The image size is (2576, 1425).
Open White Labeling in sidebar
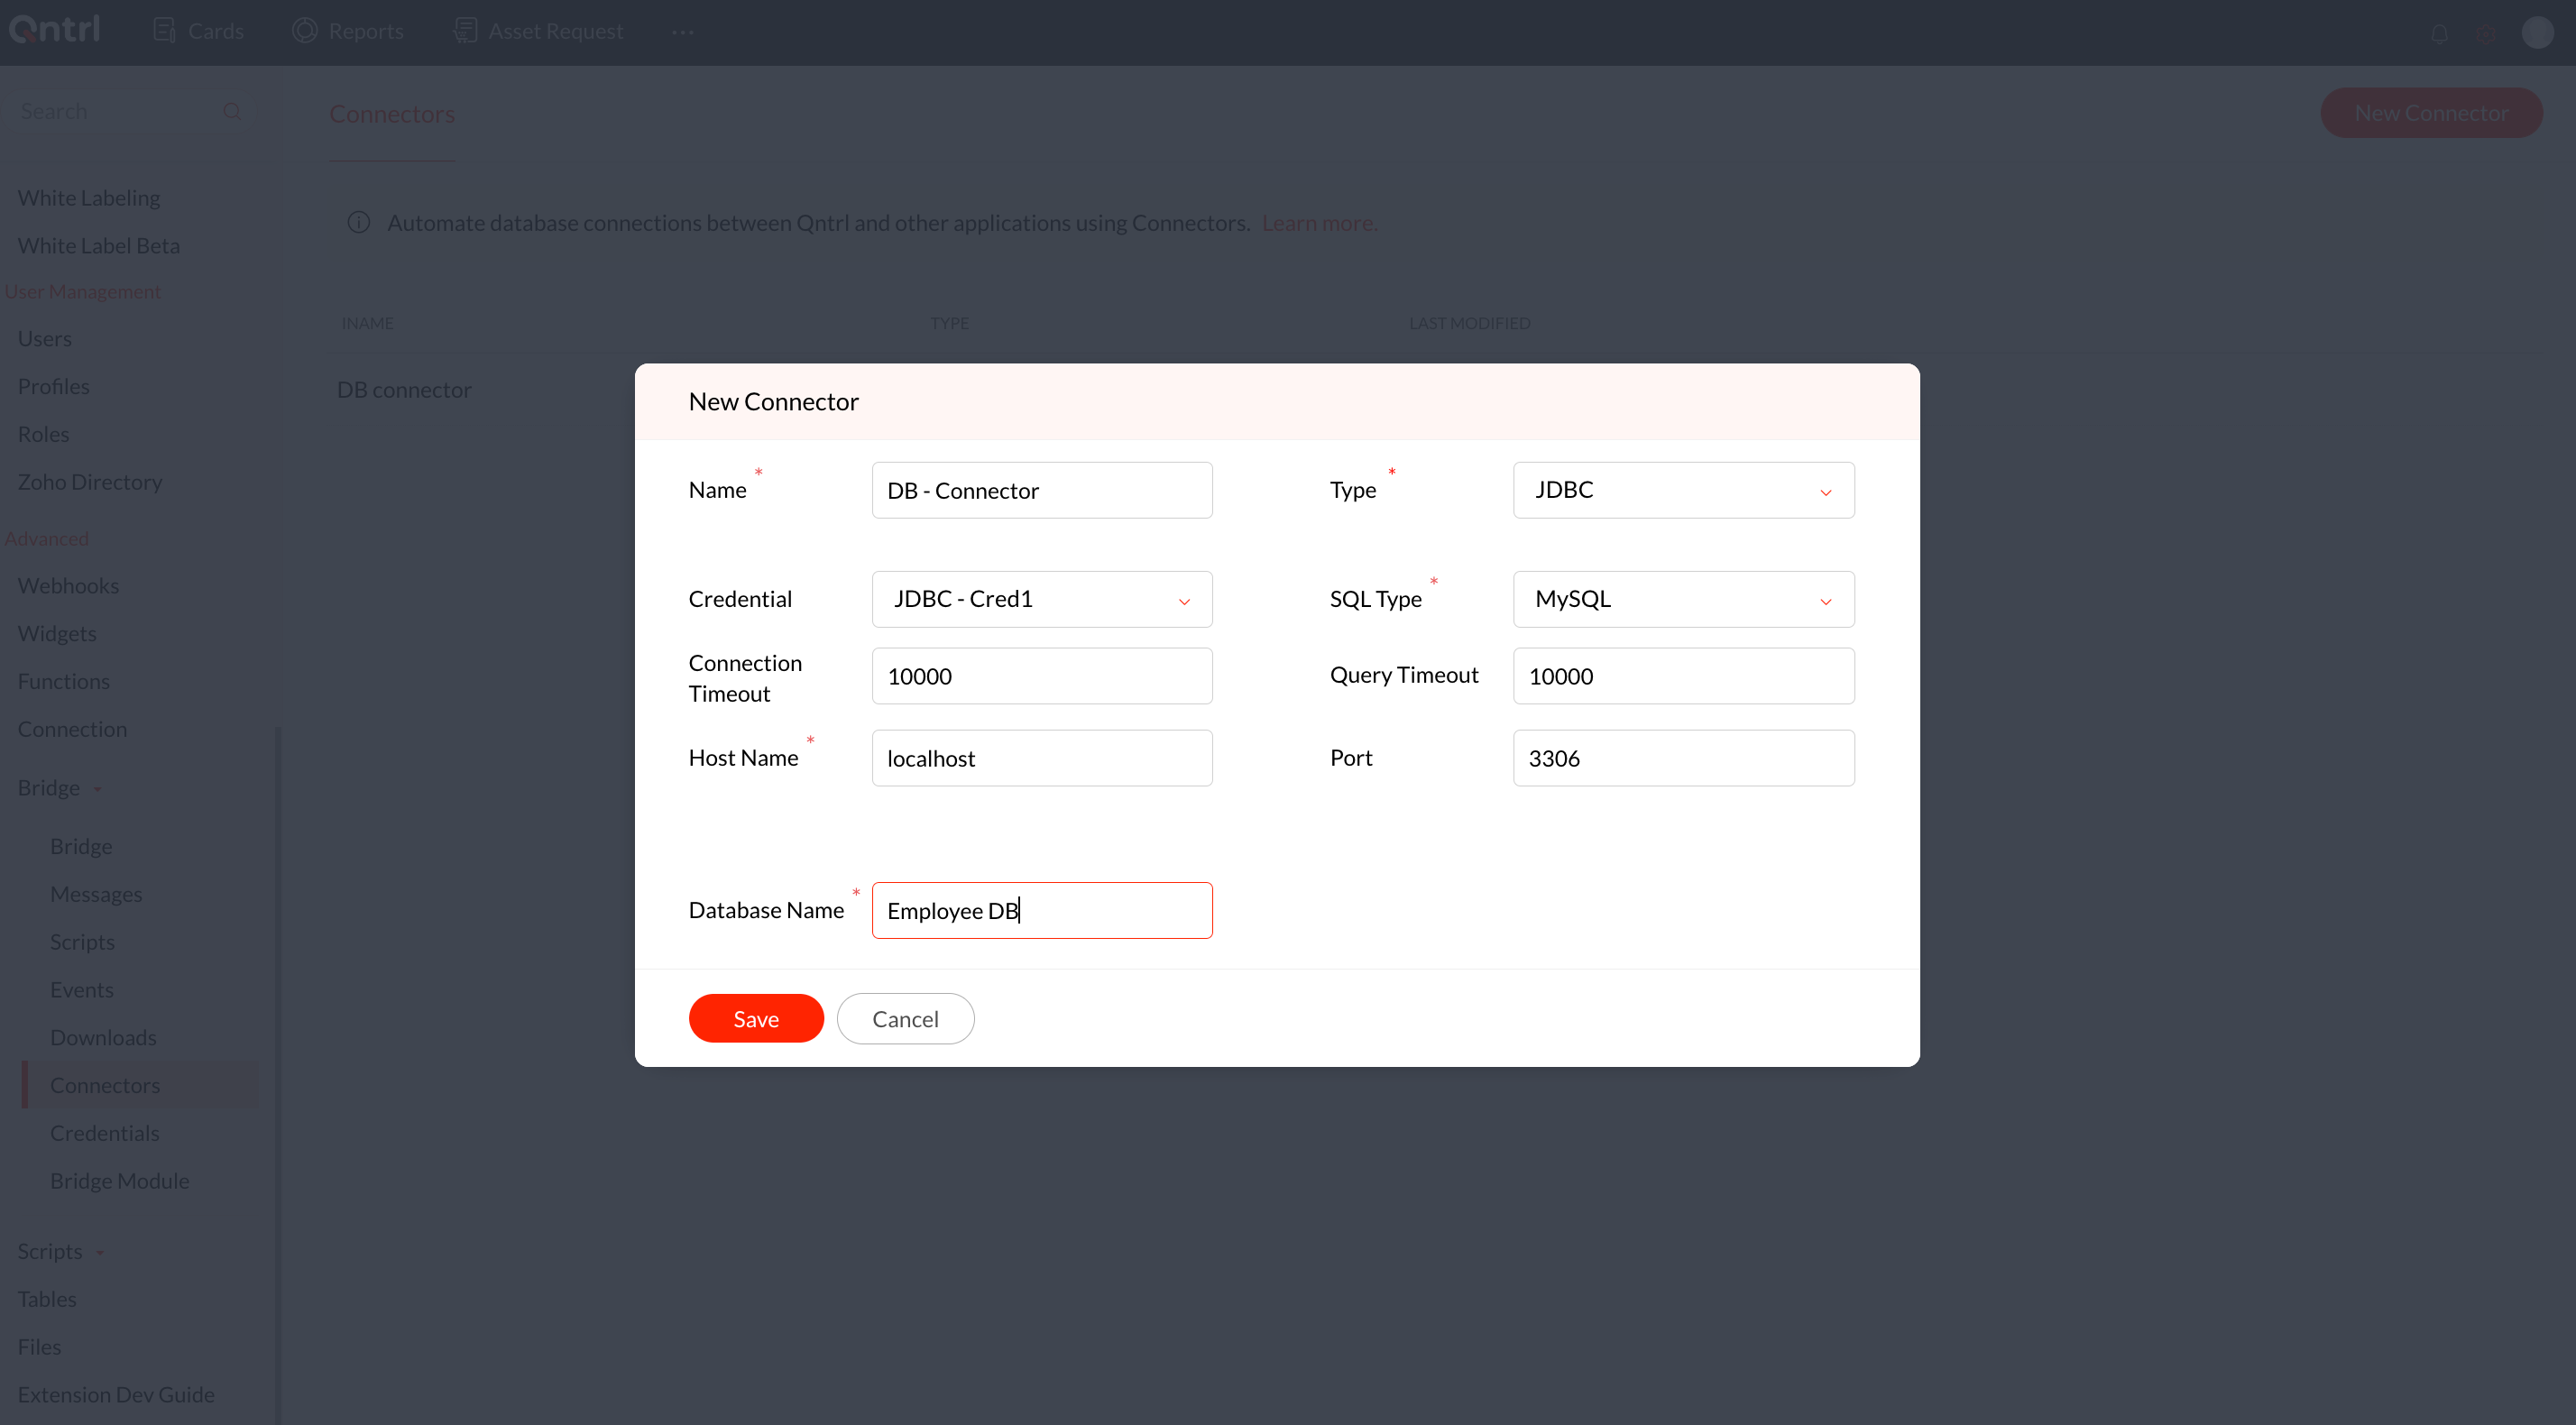pyautogui.click(x=89, y=197)
